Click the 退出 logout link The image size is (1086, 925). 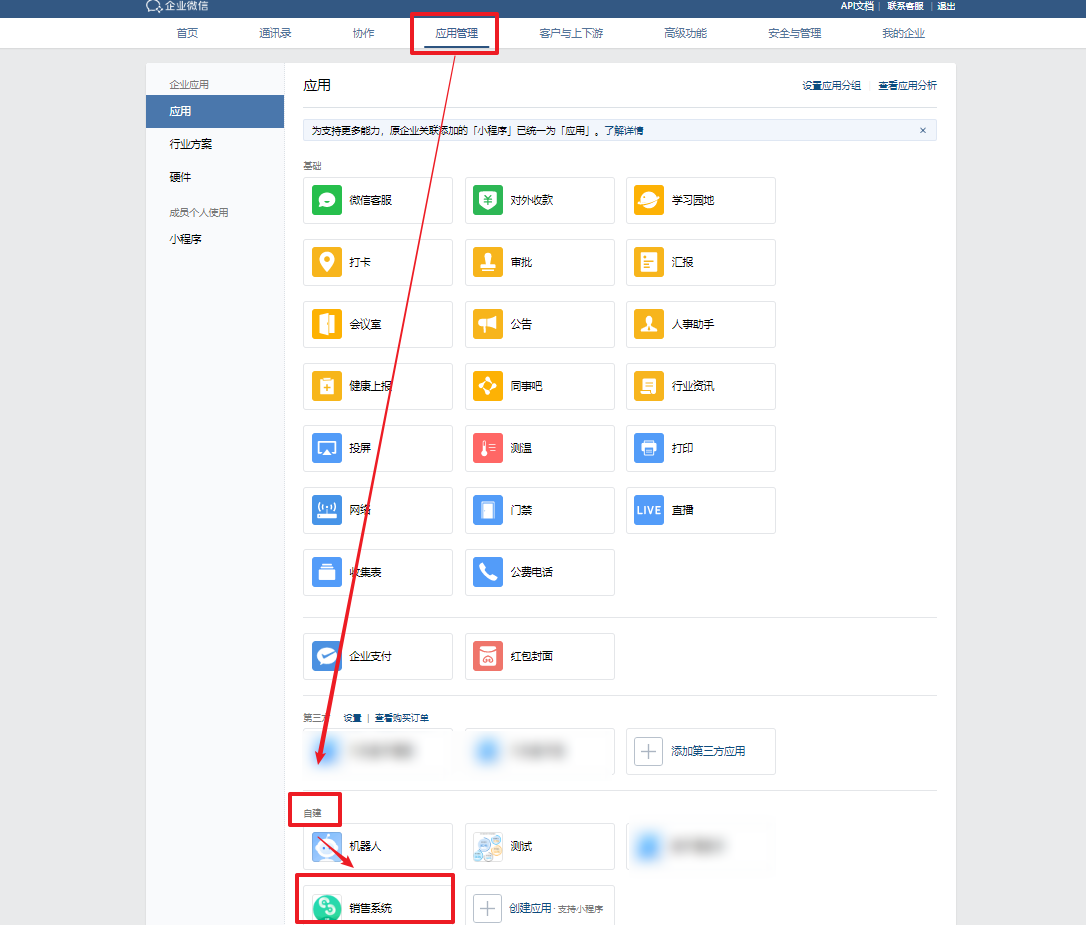click(x=946, y=6)
